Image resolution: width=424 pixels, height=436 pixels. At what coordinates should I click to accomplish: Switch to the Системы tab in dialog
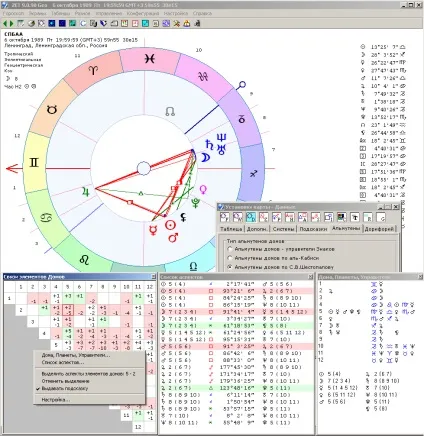point(283,229)
